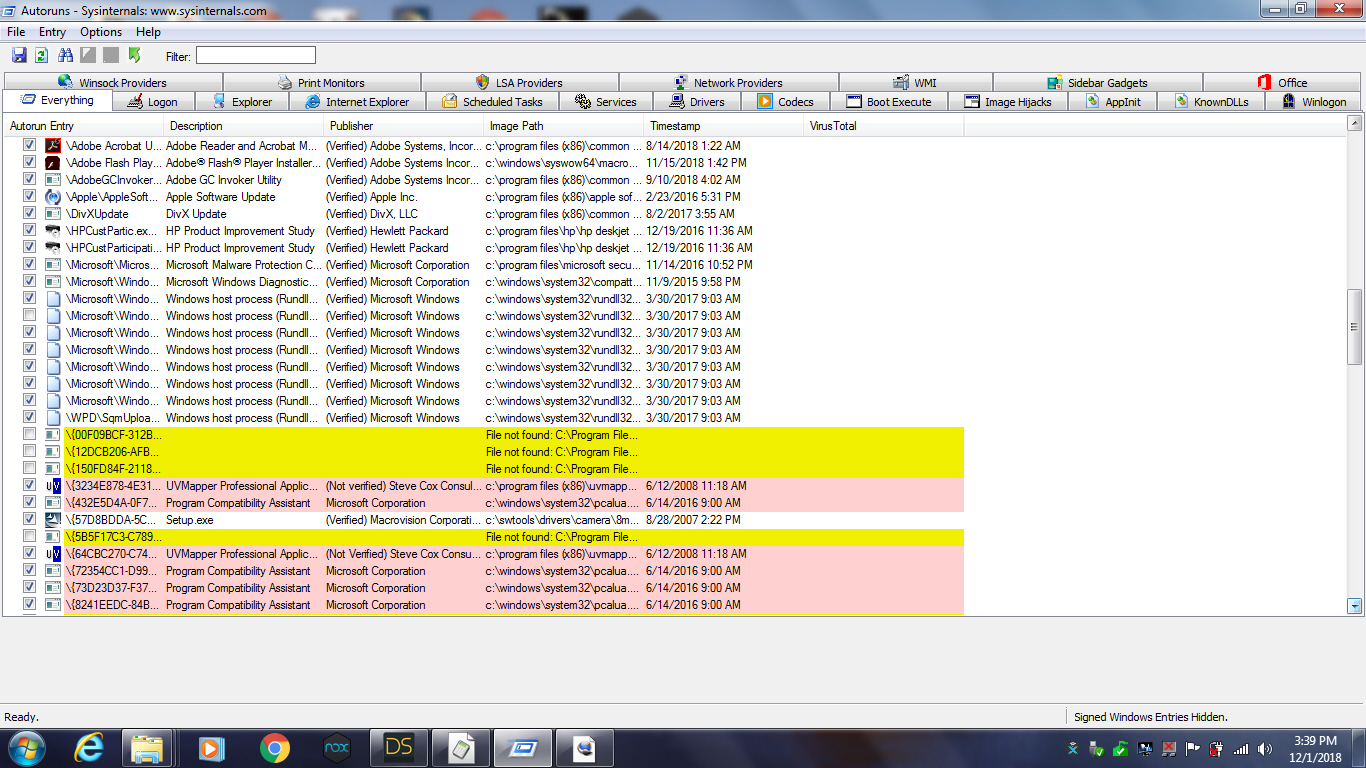Switch to the Codecs tab
1366x768 pixels.
pos(785,102)
